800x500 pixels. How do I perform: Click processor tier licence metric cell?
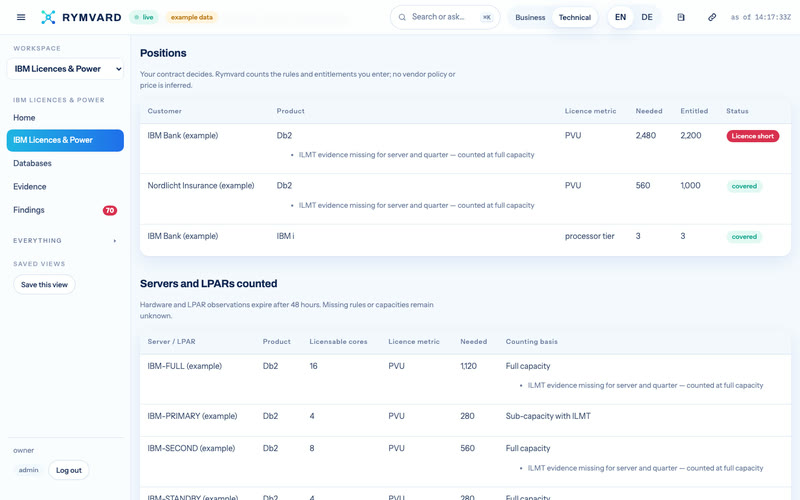(589, 236)
